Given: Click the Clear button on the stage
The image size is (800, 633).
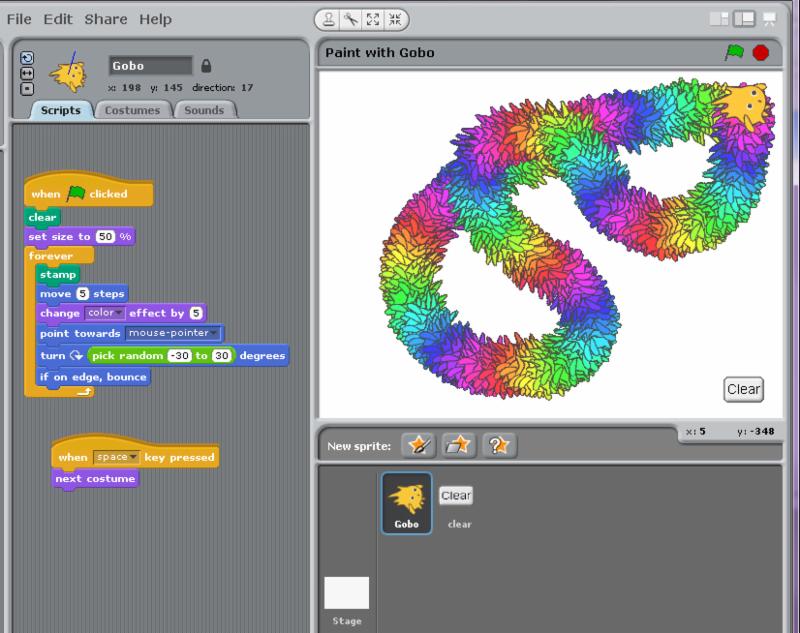Looking at the screenshot, I should (743, 390).
